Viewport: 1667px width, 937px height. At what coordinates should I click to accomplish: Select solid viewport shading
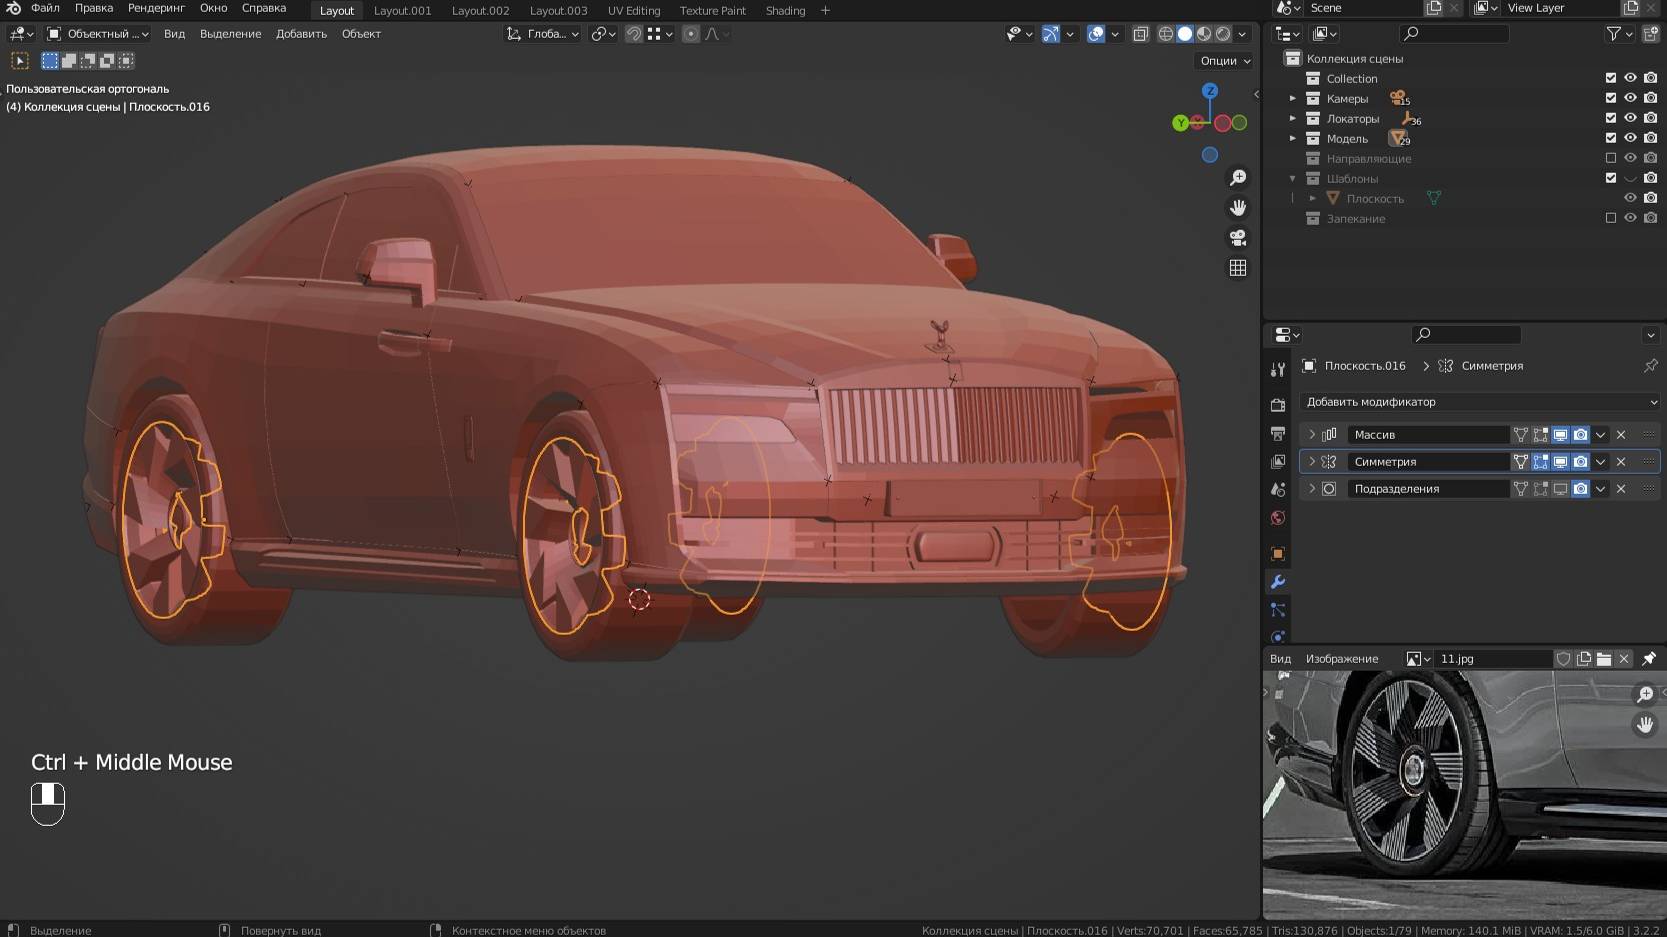[x=1185, y=33]
